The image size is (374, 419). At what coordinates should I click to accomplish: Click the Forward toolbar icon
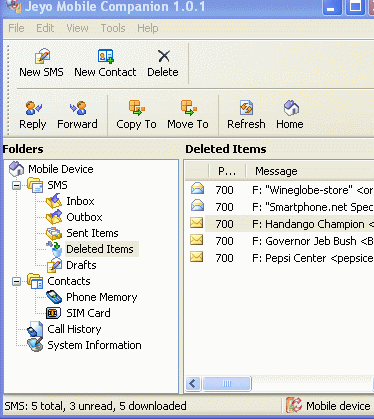click(x=78, y=108)
